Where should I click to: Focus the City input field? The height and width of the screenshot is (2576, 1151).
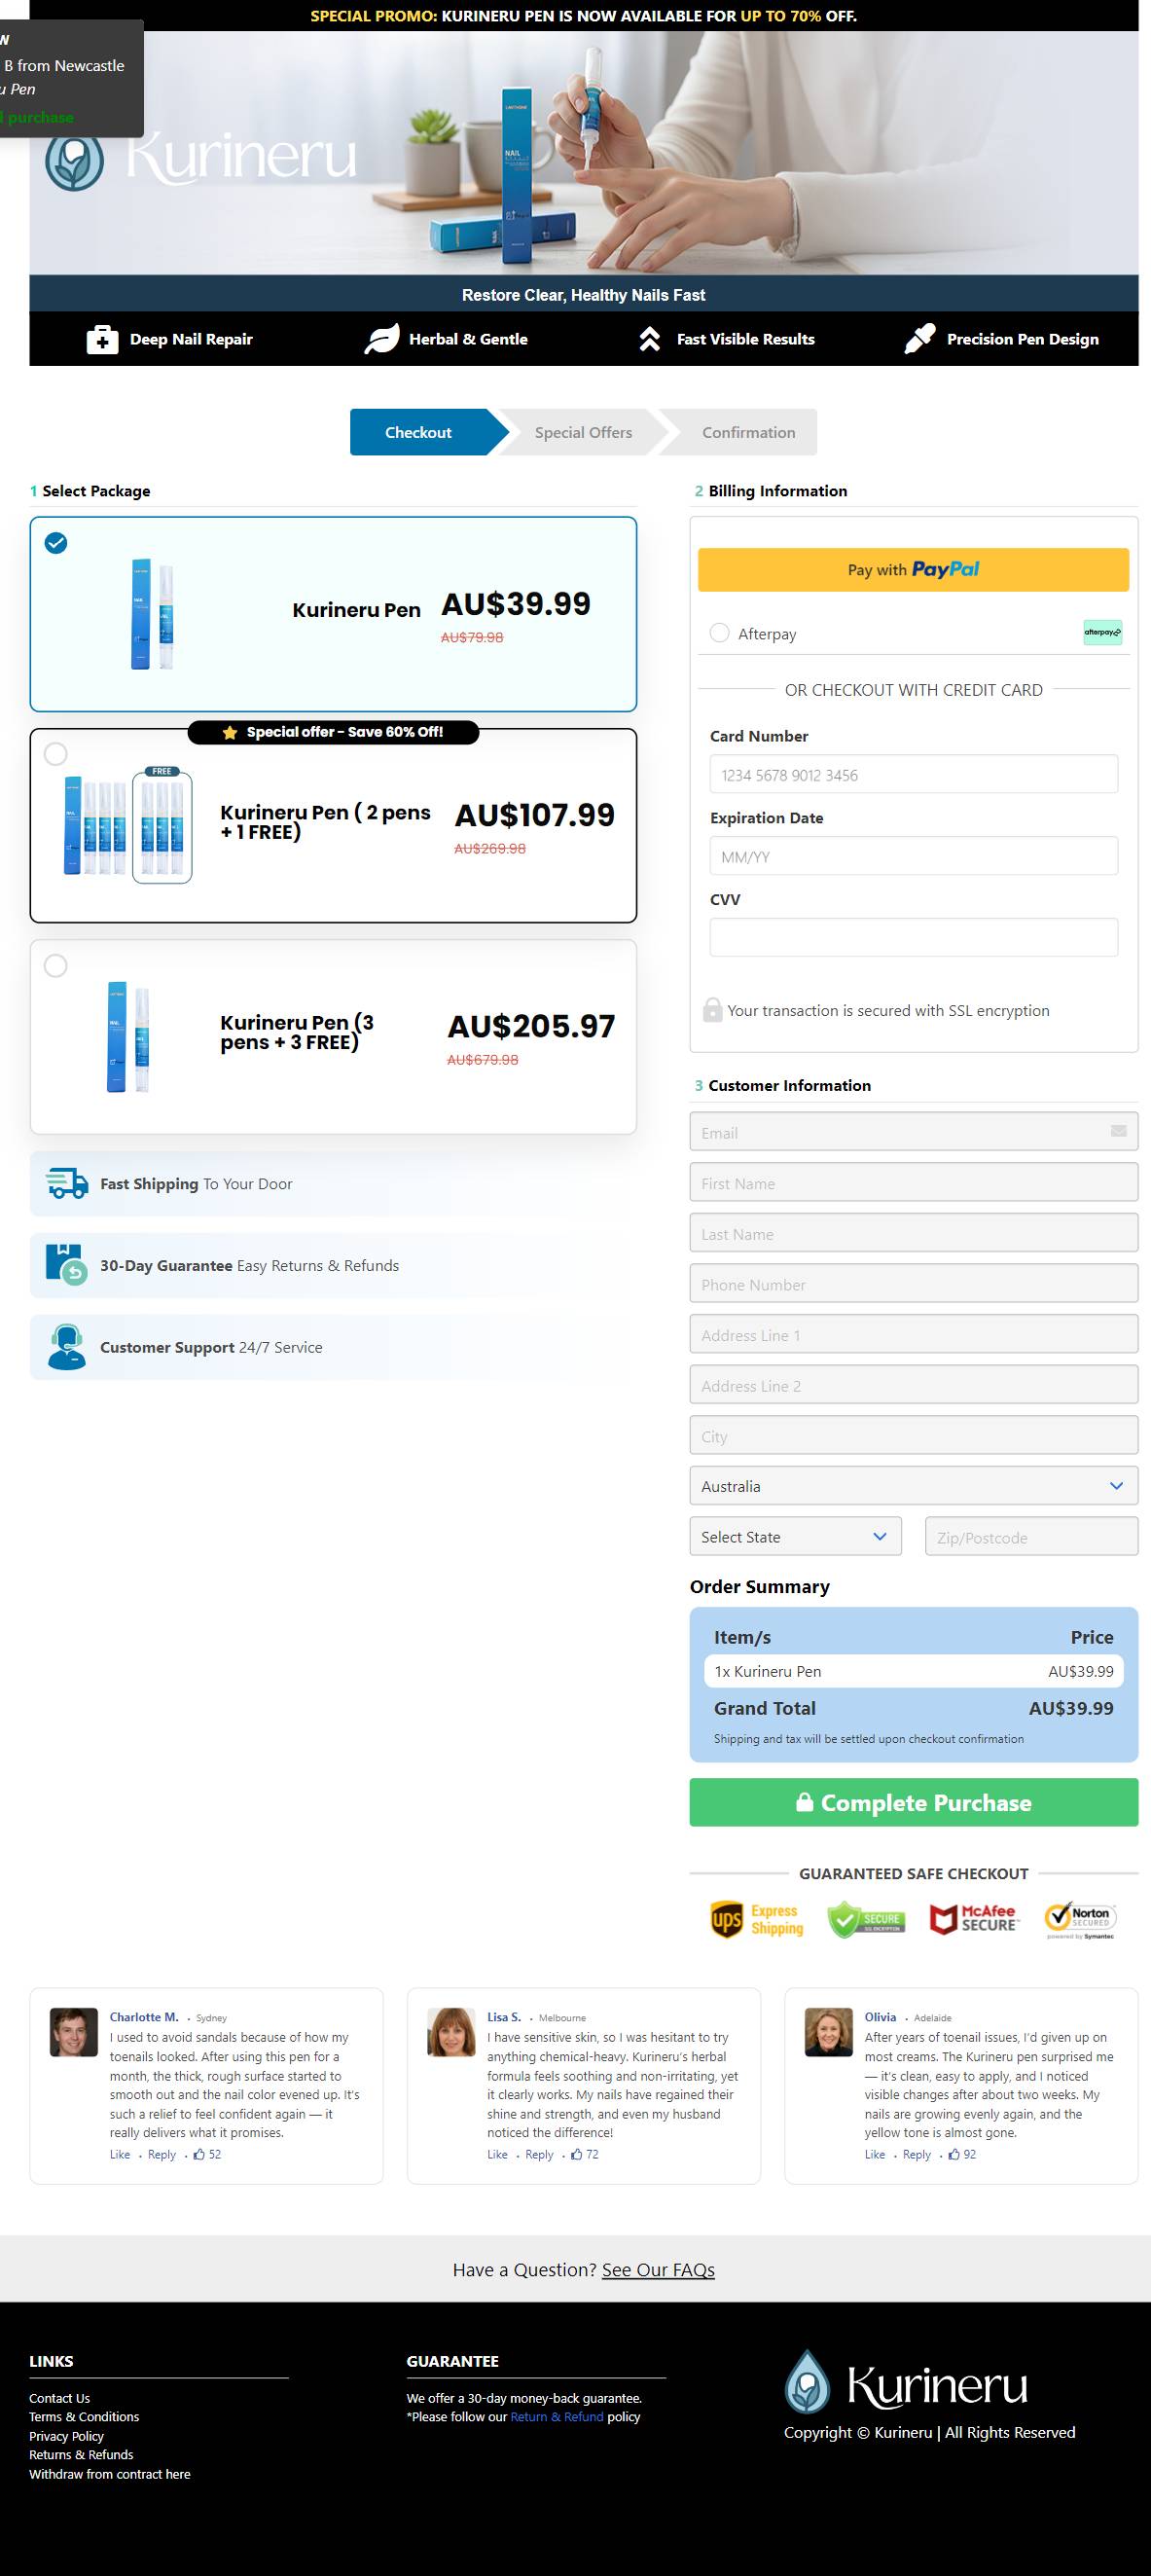[x=913, y=1435]
